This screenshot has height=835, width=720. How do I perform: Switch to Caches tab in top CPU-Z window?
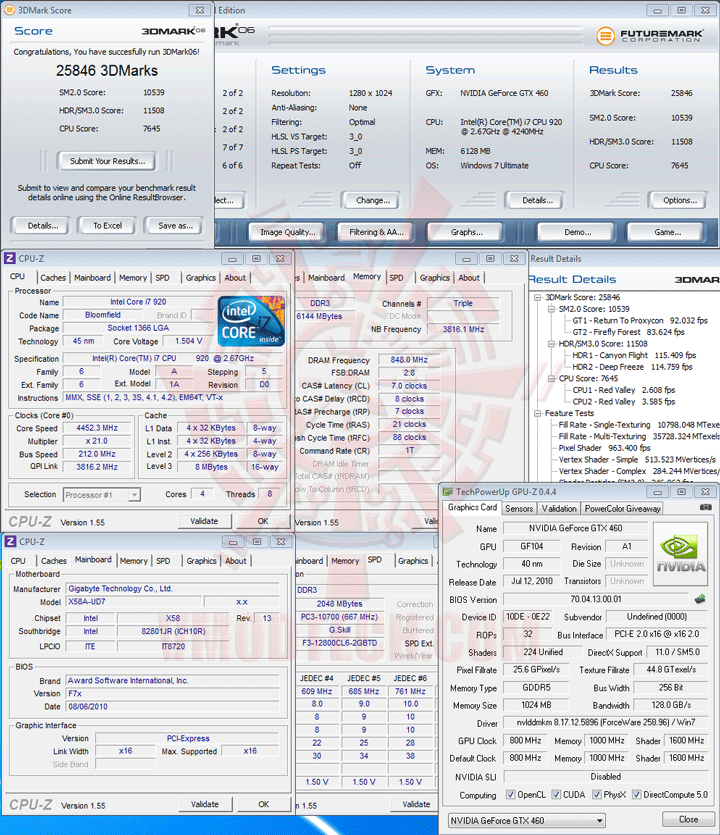coord(53,277)
